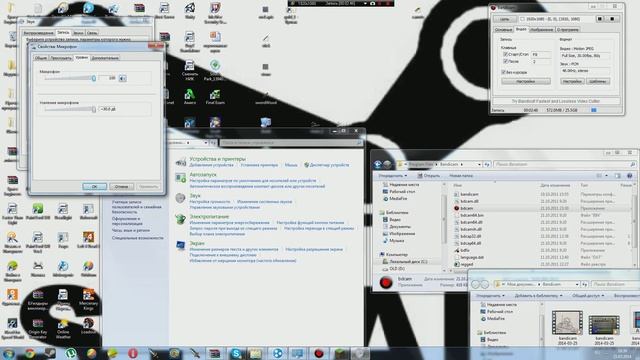This screenshot has height=360, width=640.
Task: Toggle the Старт/Стоп hotkey checkbox in Bandicam
Action: [x=505, y=54]
